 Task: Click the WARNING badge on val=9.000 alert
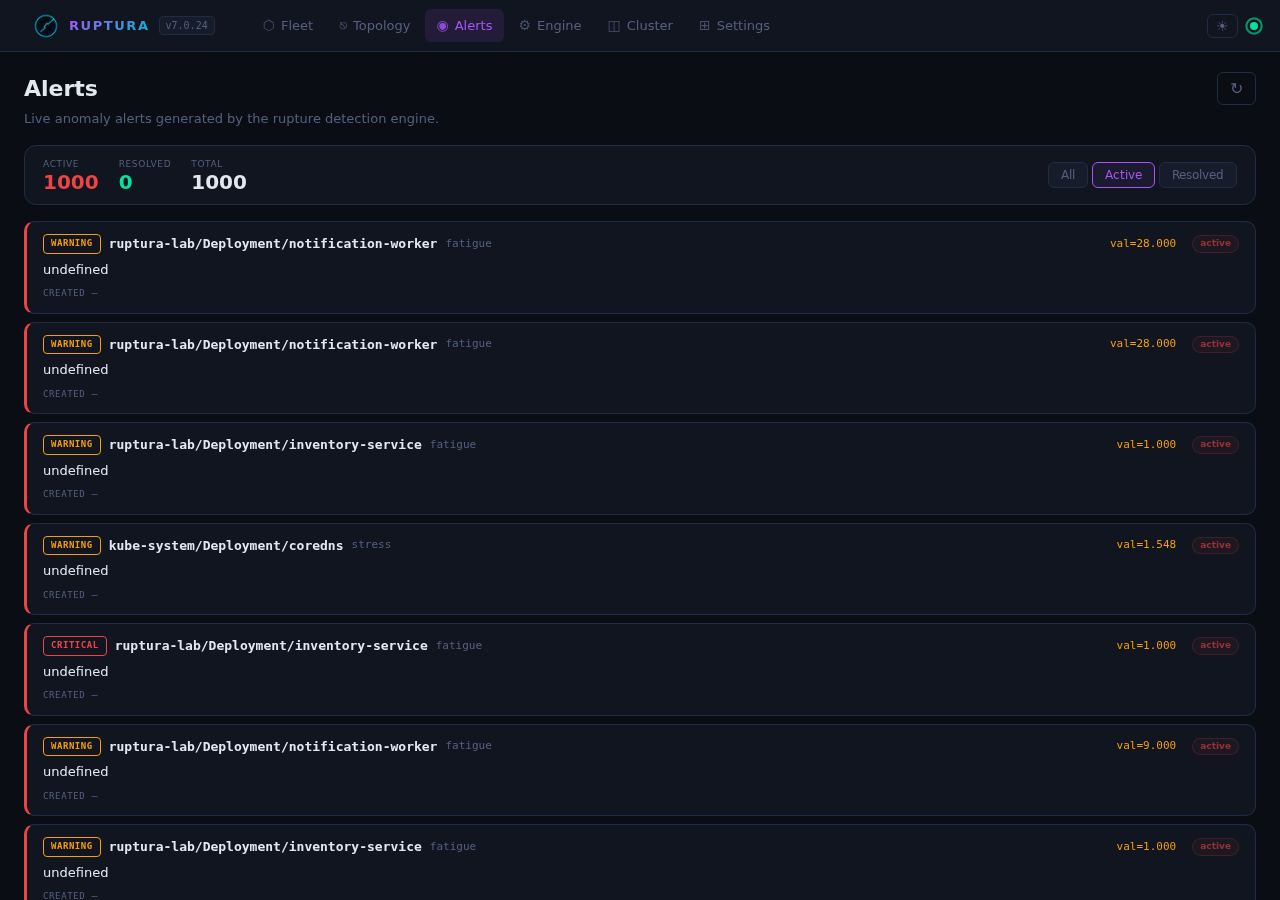click(72, 746)
